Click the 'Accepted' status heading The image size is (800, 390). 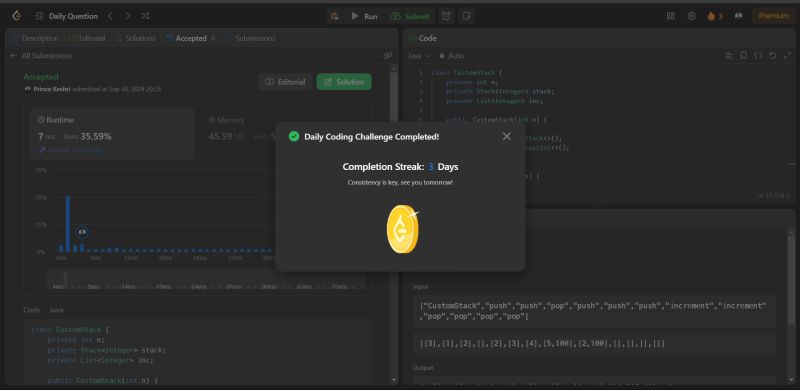pyautogui.click(x=41, y=77)
